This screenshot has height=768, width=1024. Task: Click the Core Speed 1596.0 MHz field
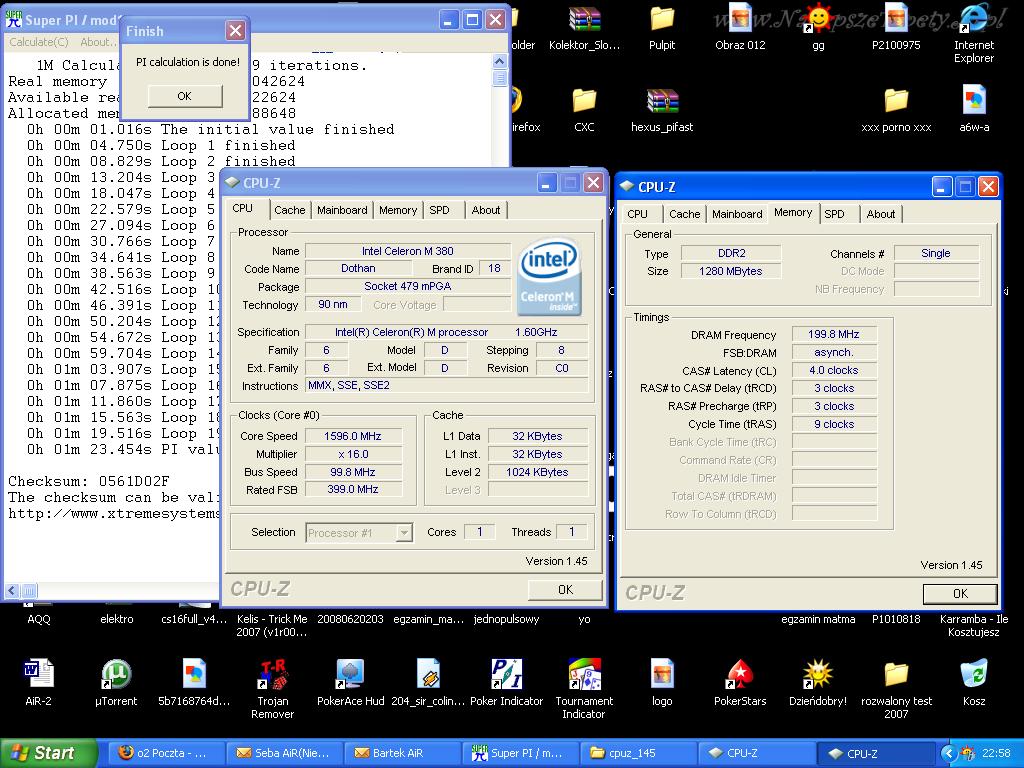click(x=353, y=436)
